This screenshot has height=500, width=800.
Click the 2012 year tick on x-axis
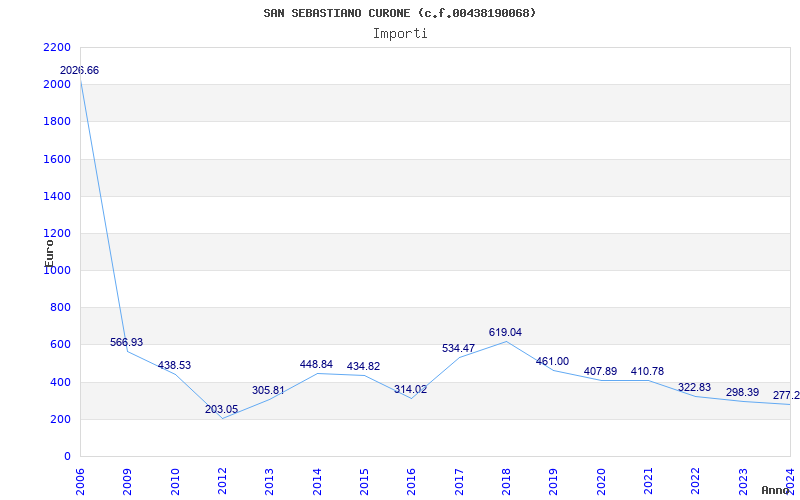(222, 479)
